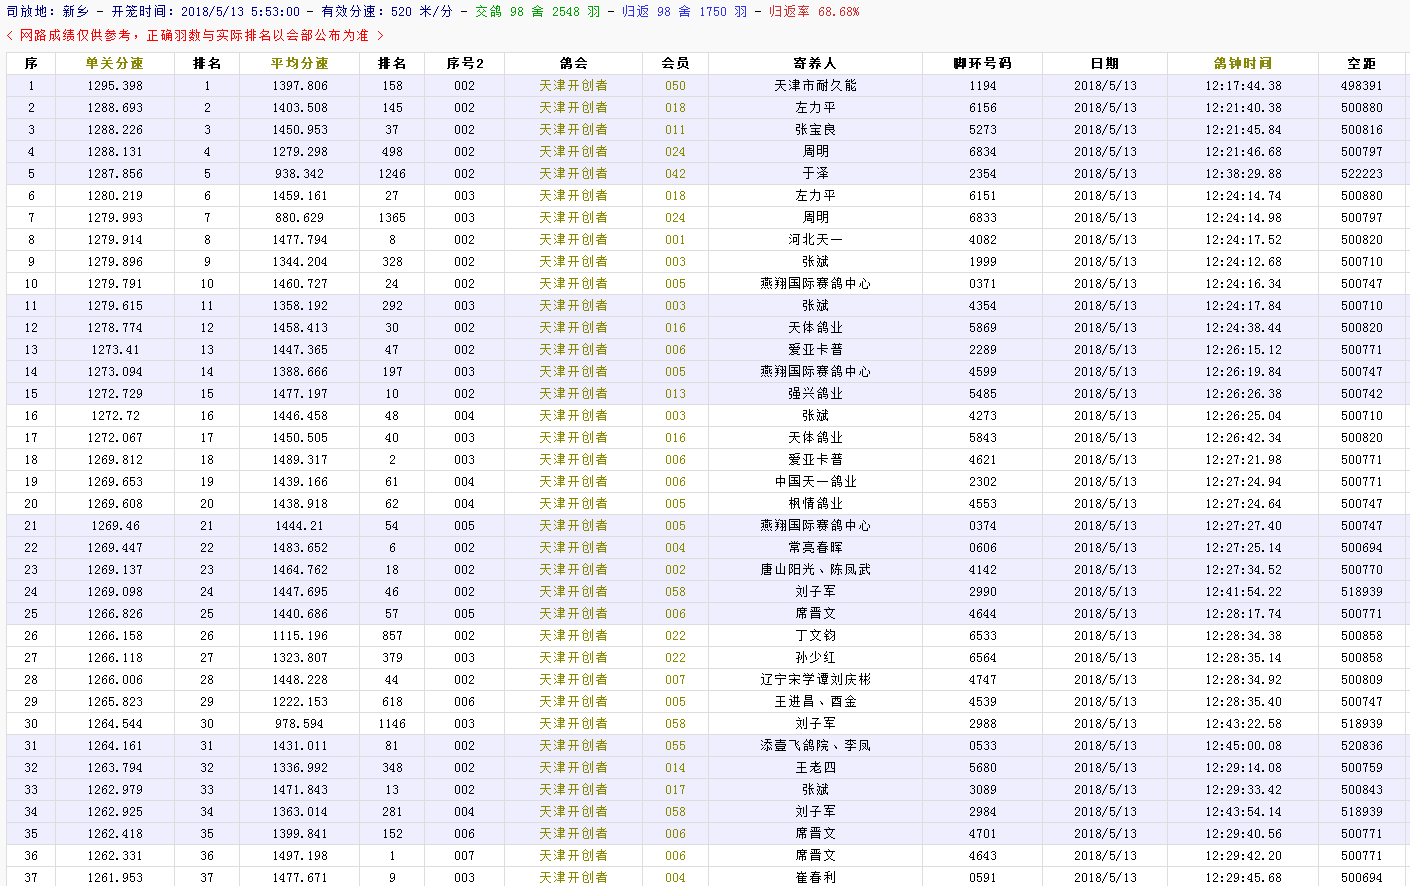Viewport: 1410px width, 886px height.
Task: Select owner name 于泽
Action: tap(815, 174)
